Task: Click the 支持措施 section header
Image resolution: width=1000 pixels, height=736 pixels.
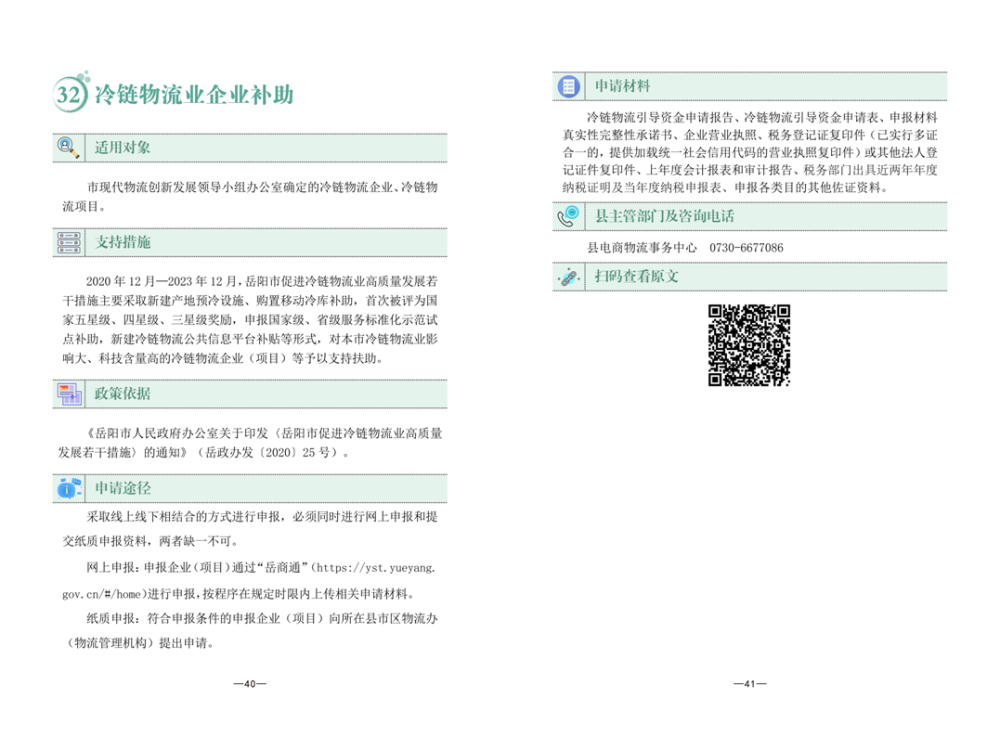Action: (x=123, y=243)
